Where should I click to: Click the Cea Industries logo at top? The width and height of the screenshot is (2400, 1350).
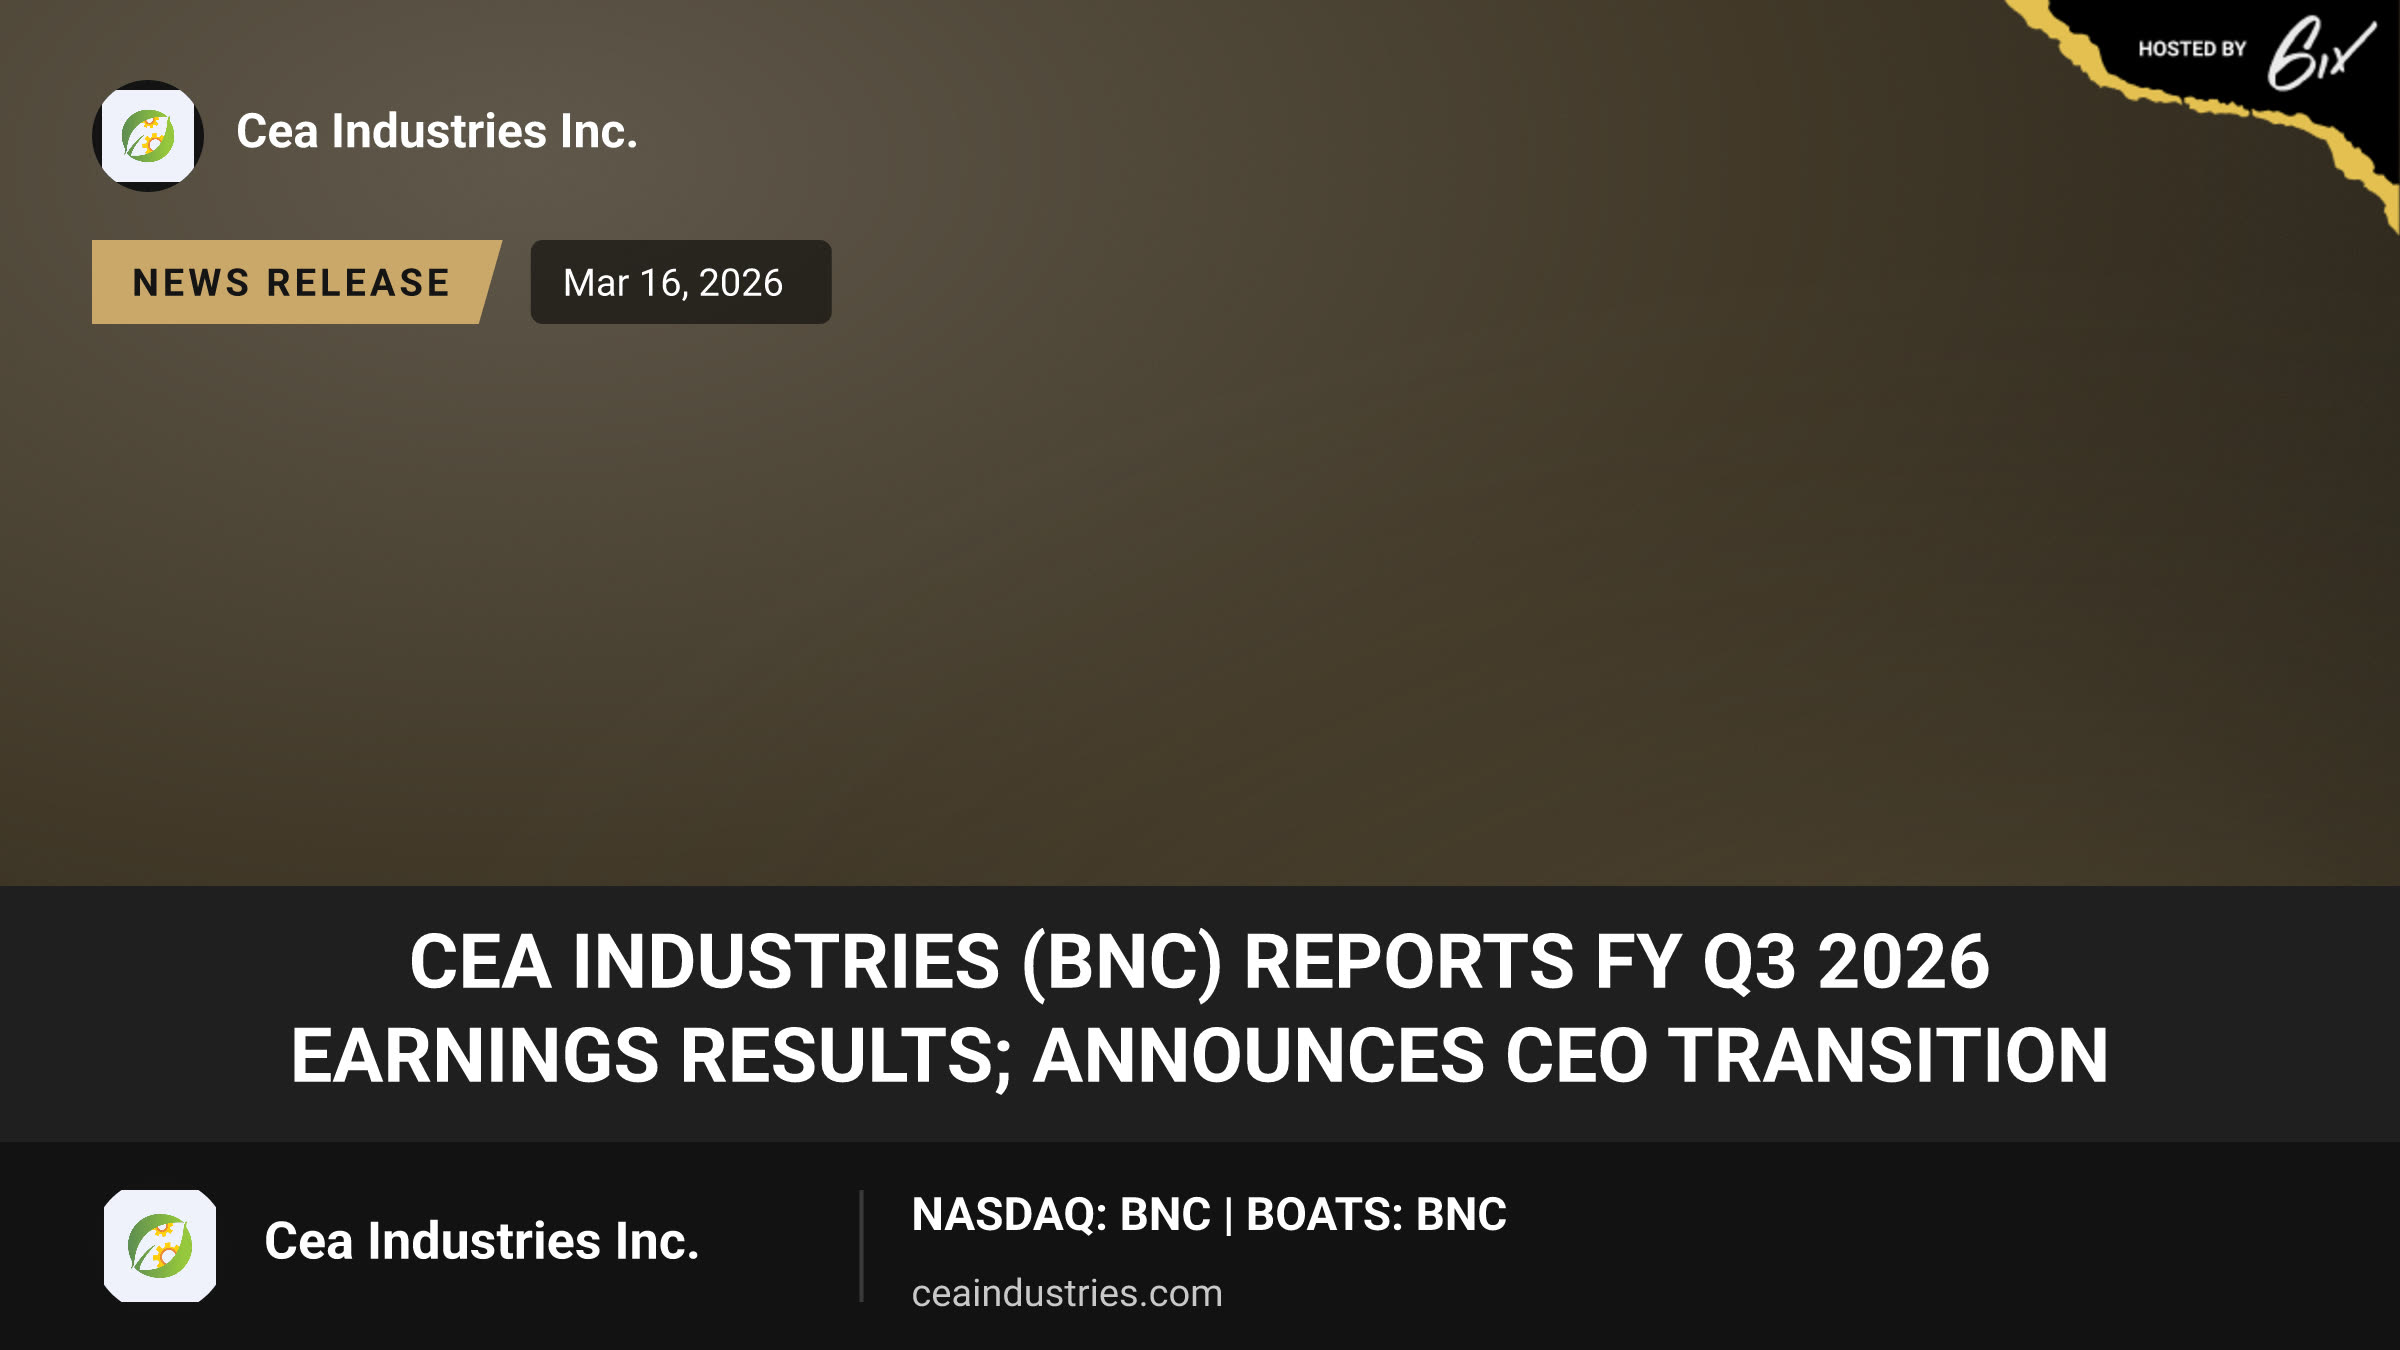[148, 136]
